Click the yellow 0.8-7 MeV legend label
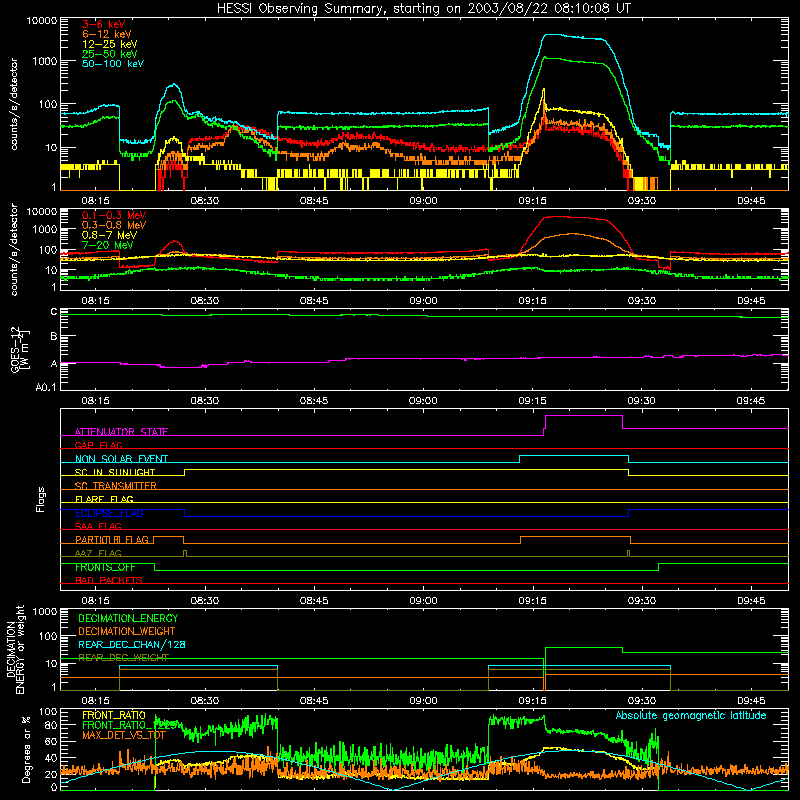This screenshot has height=800, width=800. (x=109, y=235)
